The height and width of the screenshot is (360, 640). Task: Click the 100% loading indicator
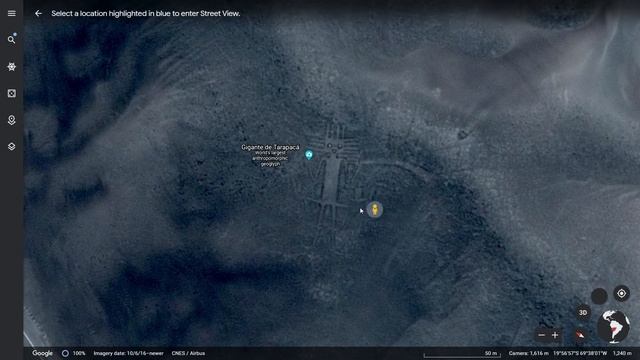(73, 353)
